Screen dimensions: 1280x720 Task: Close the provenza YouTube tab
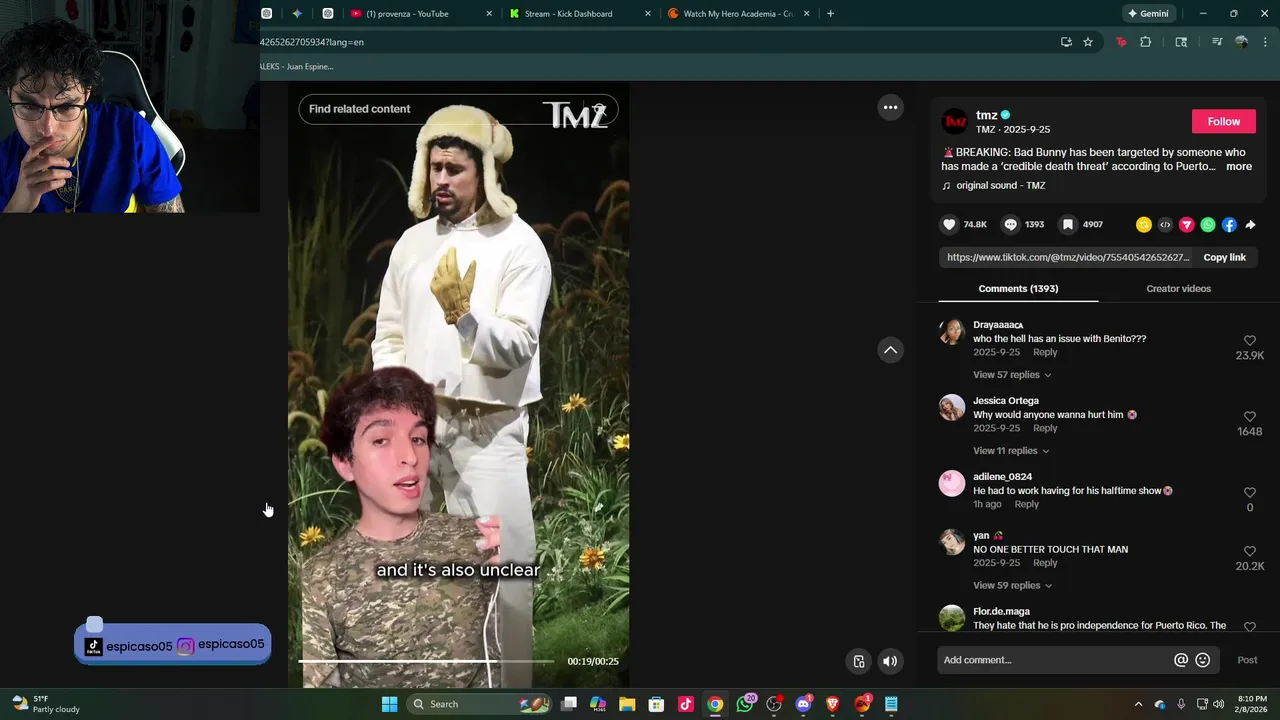[489, 14]
